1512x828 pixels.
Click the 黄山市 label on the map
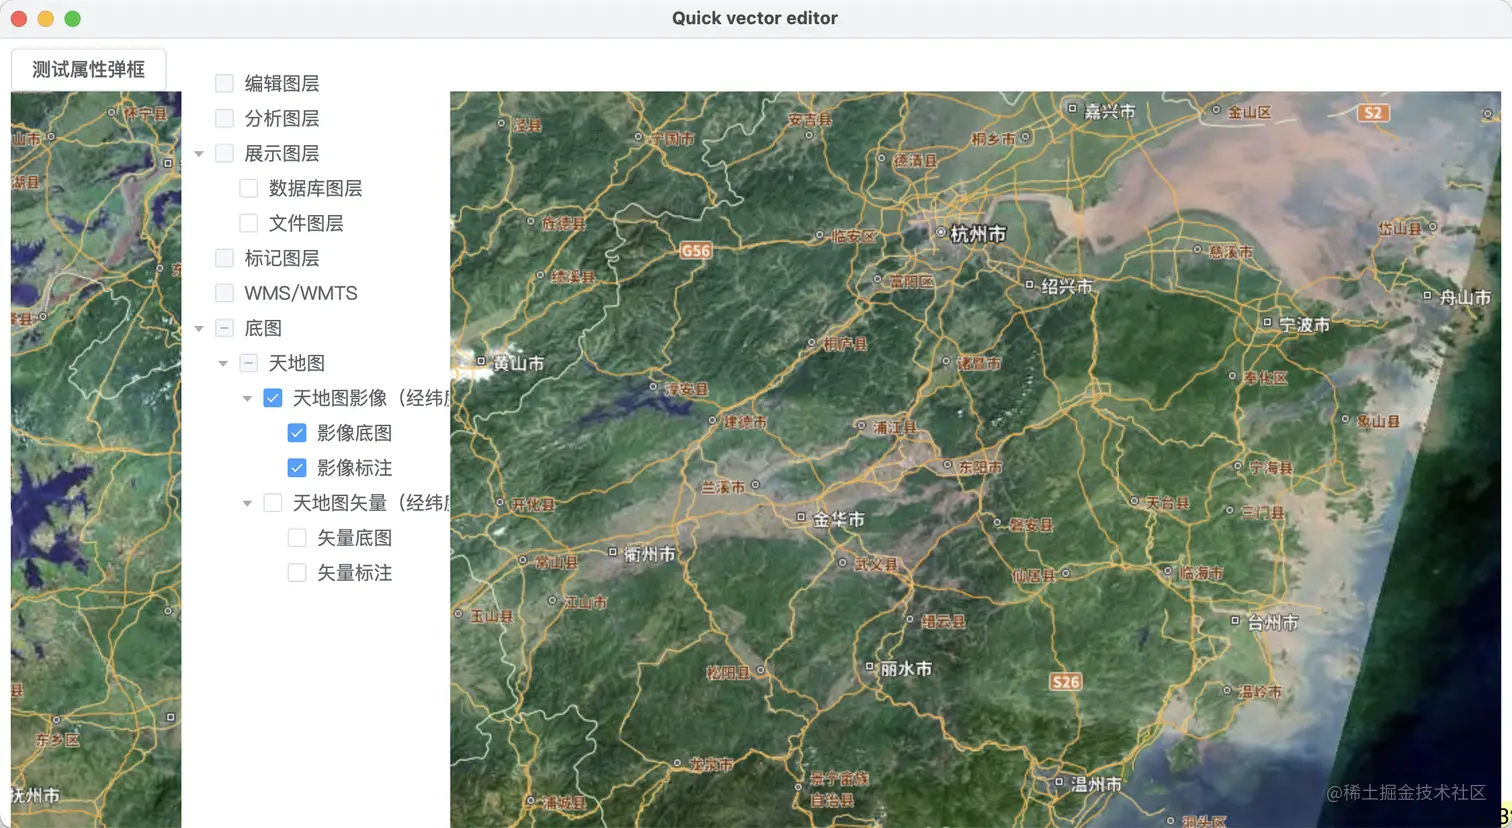click(x=518, y=364)
